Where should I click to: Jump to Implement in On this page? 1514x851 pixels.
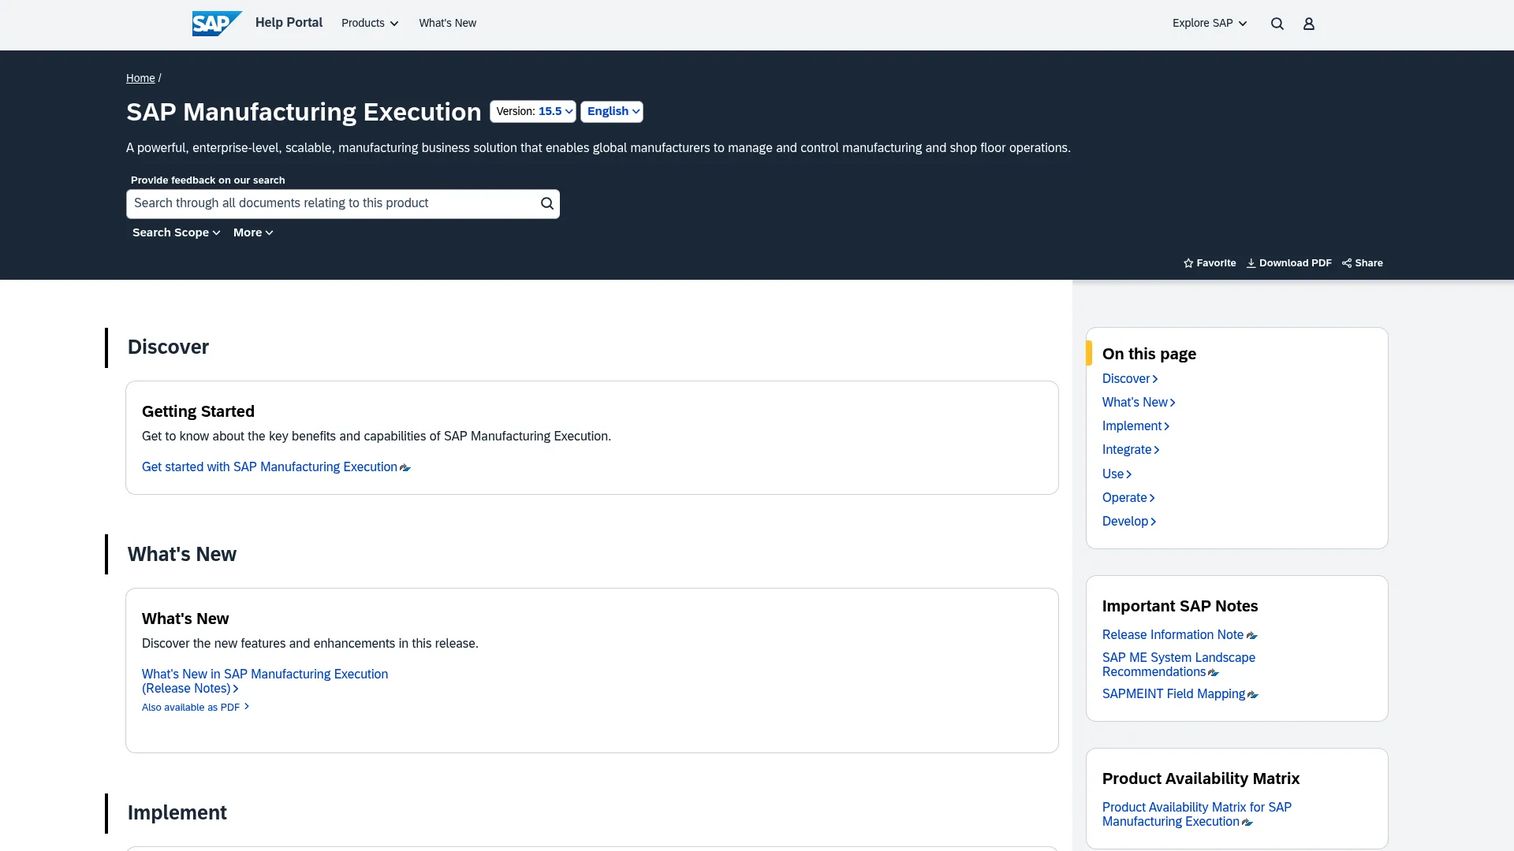click(x=1136, y=427)
